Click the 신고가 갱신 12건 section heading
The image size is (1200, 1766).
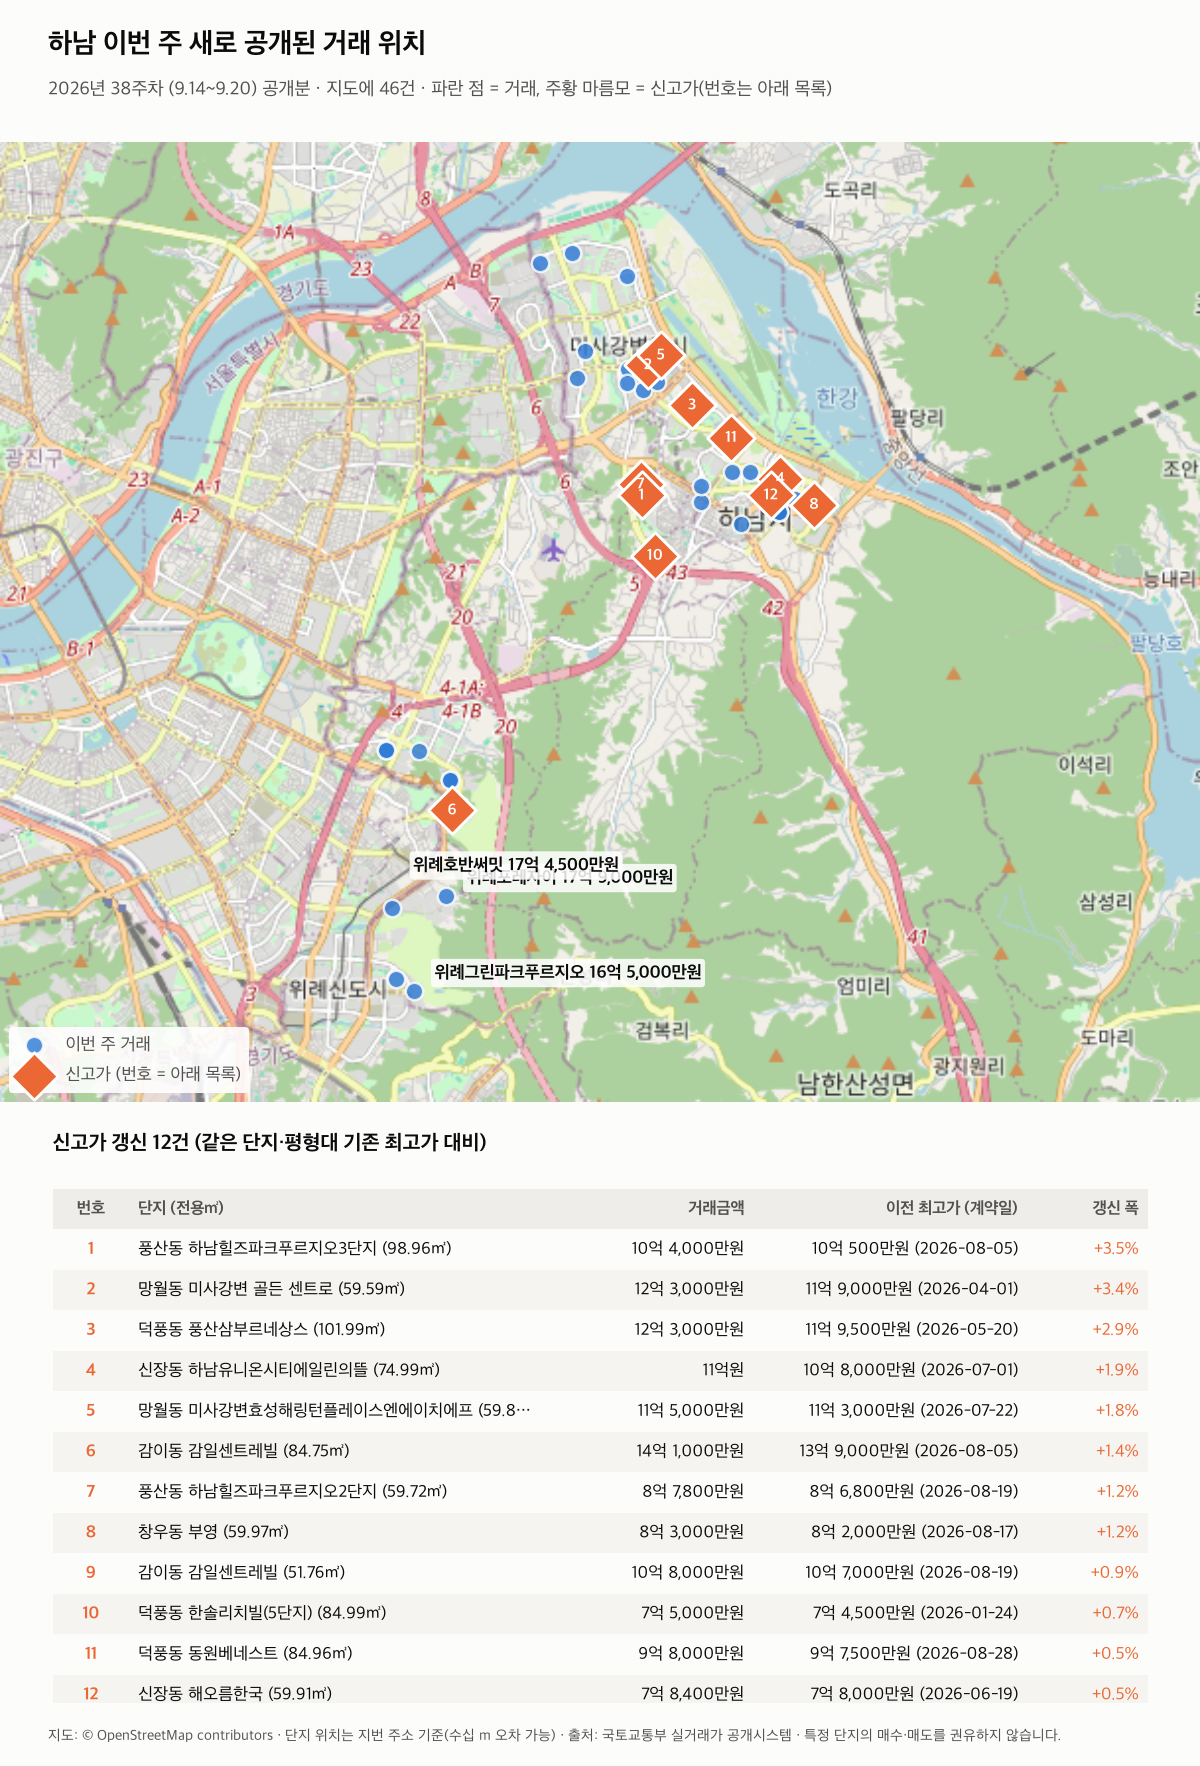point(269,1142)
